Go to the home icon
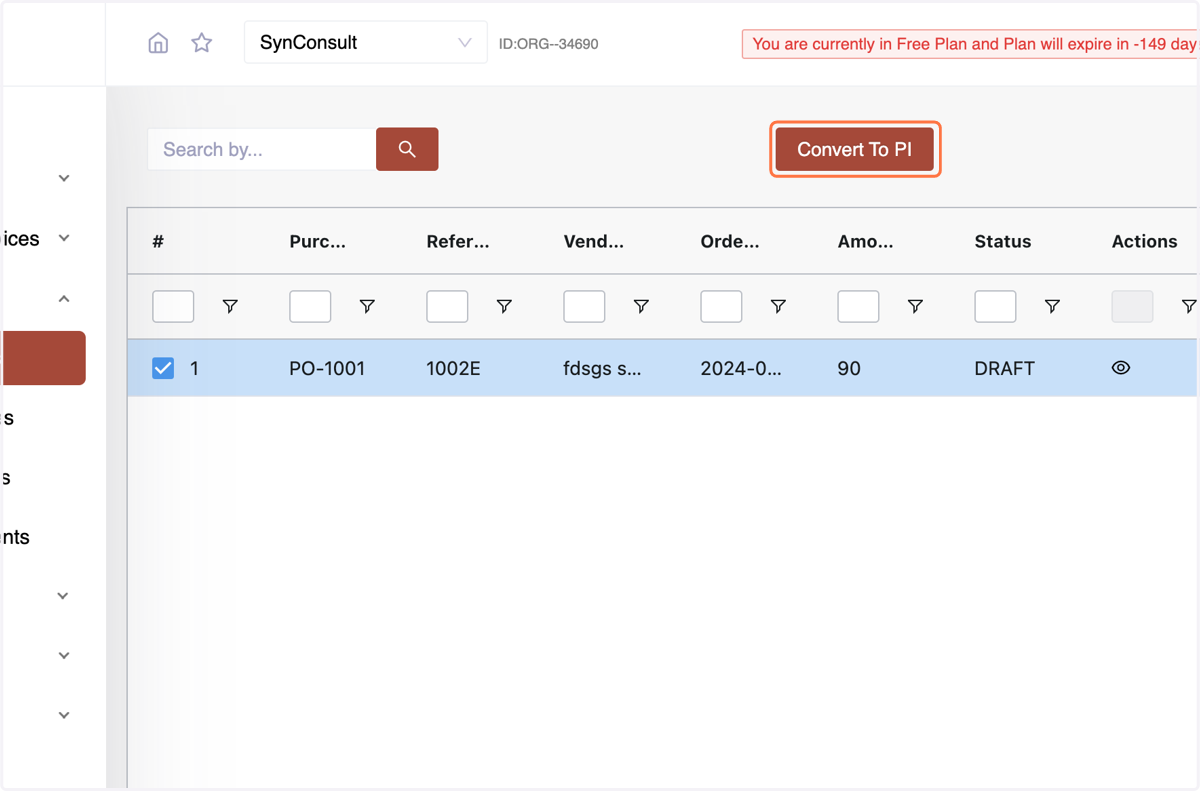This screenshot has width=1200, height=791. coord(158,43)
